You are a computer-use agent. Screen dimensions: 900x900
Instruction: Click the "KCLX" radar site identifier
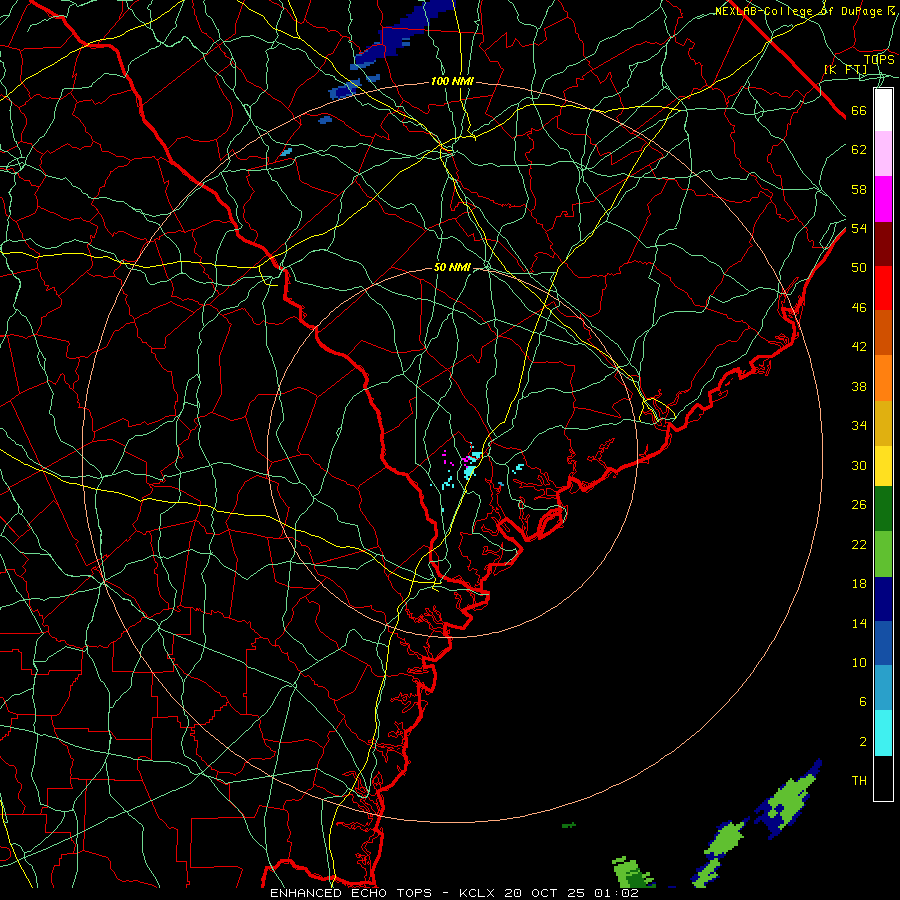tap(478, 893)
